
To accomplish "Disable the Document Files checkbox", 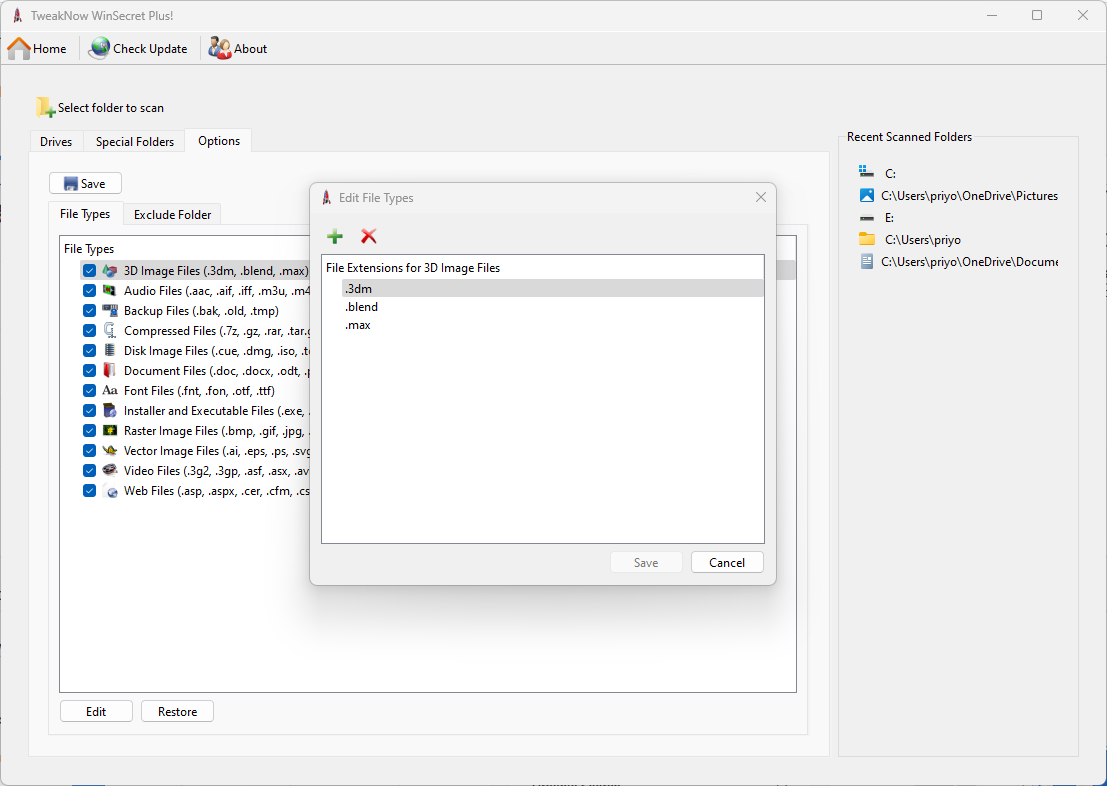I will coord(89,370).
